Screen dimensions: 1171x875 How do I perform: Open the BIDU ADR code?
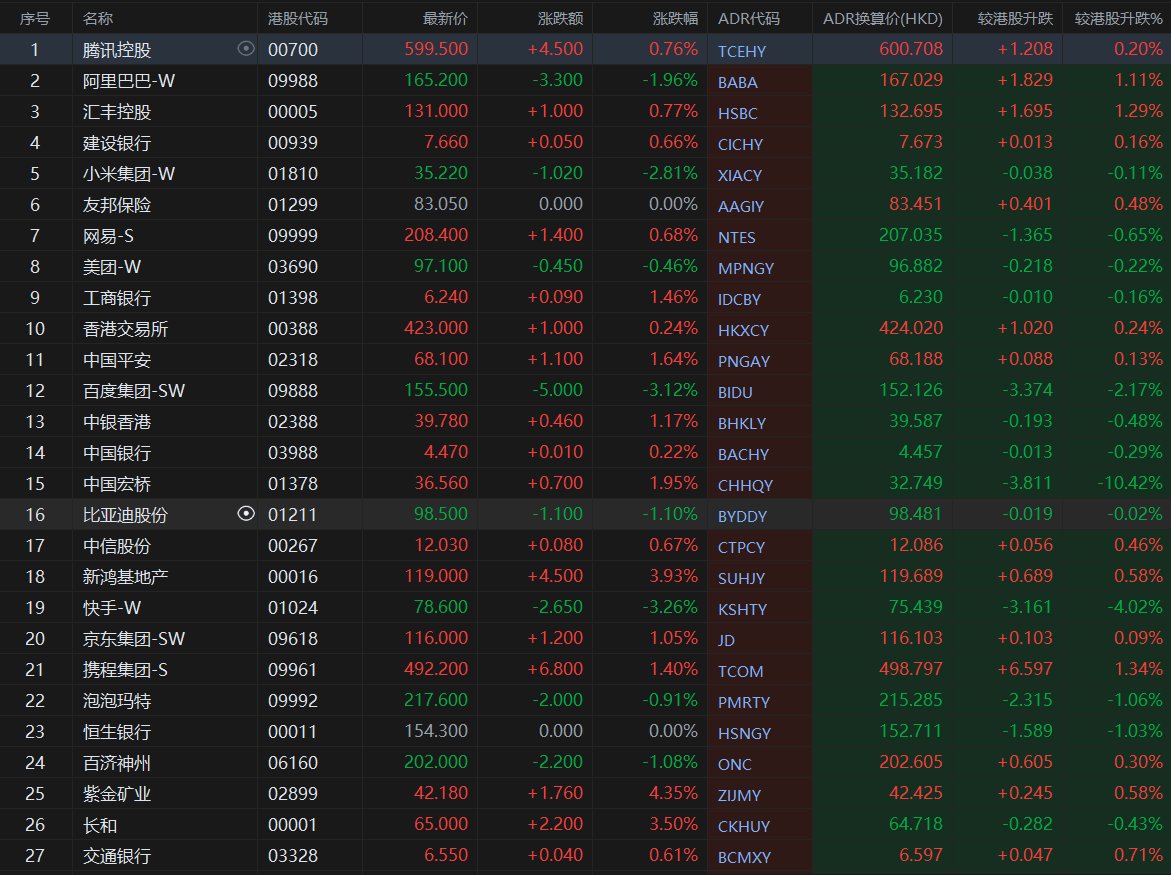[x=735, y=392]
